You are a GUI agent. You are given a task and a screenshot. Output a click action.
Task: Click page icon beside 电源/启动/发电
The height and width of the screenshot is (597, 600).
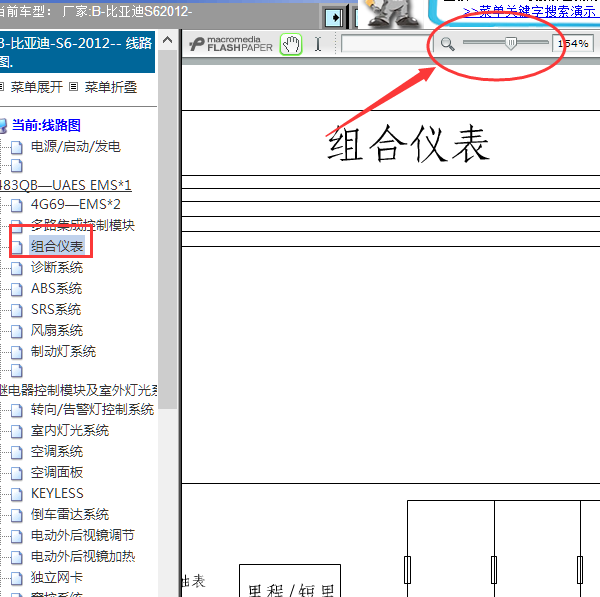pyautogui.click(x=16, y=148)
